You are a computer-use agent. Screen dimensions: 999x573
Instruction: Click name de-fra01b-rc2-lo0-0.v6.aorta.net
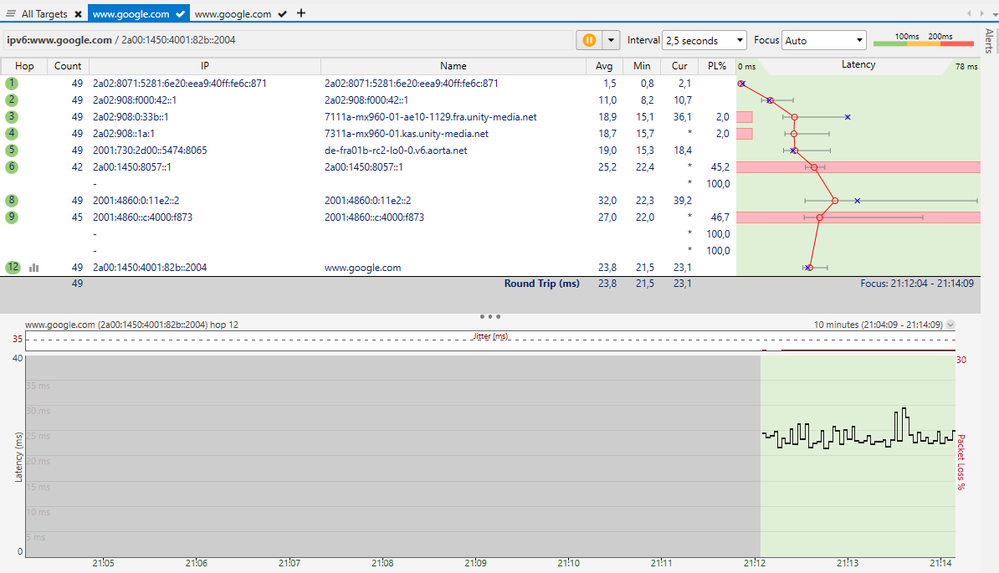point(396,150)
